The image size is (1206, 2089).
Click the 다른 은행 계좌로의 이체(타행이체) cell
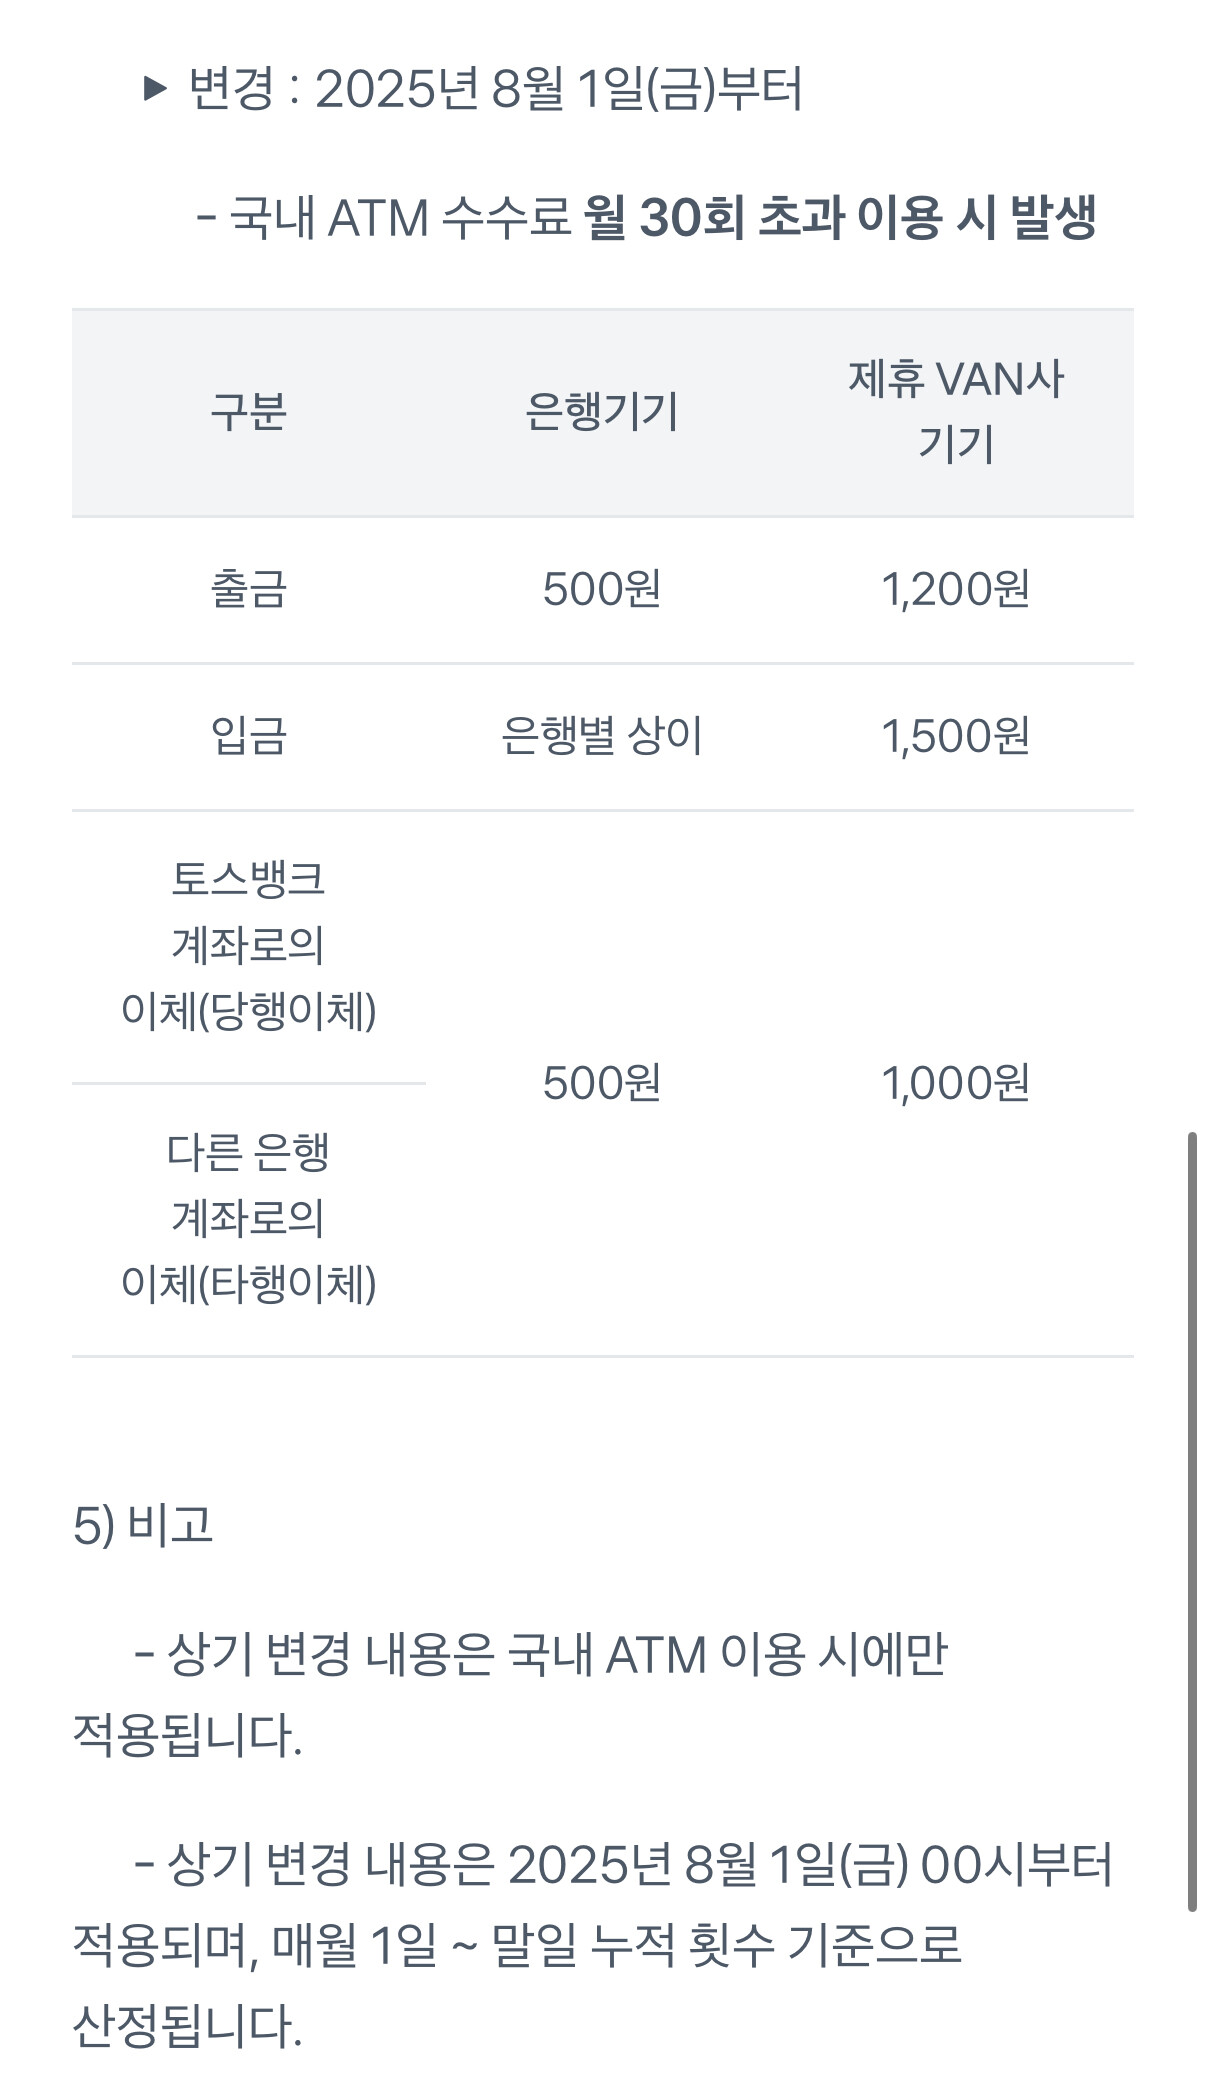click(x=249, y=1219)
